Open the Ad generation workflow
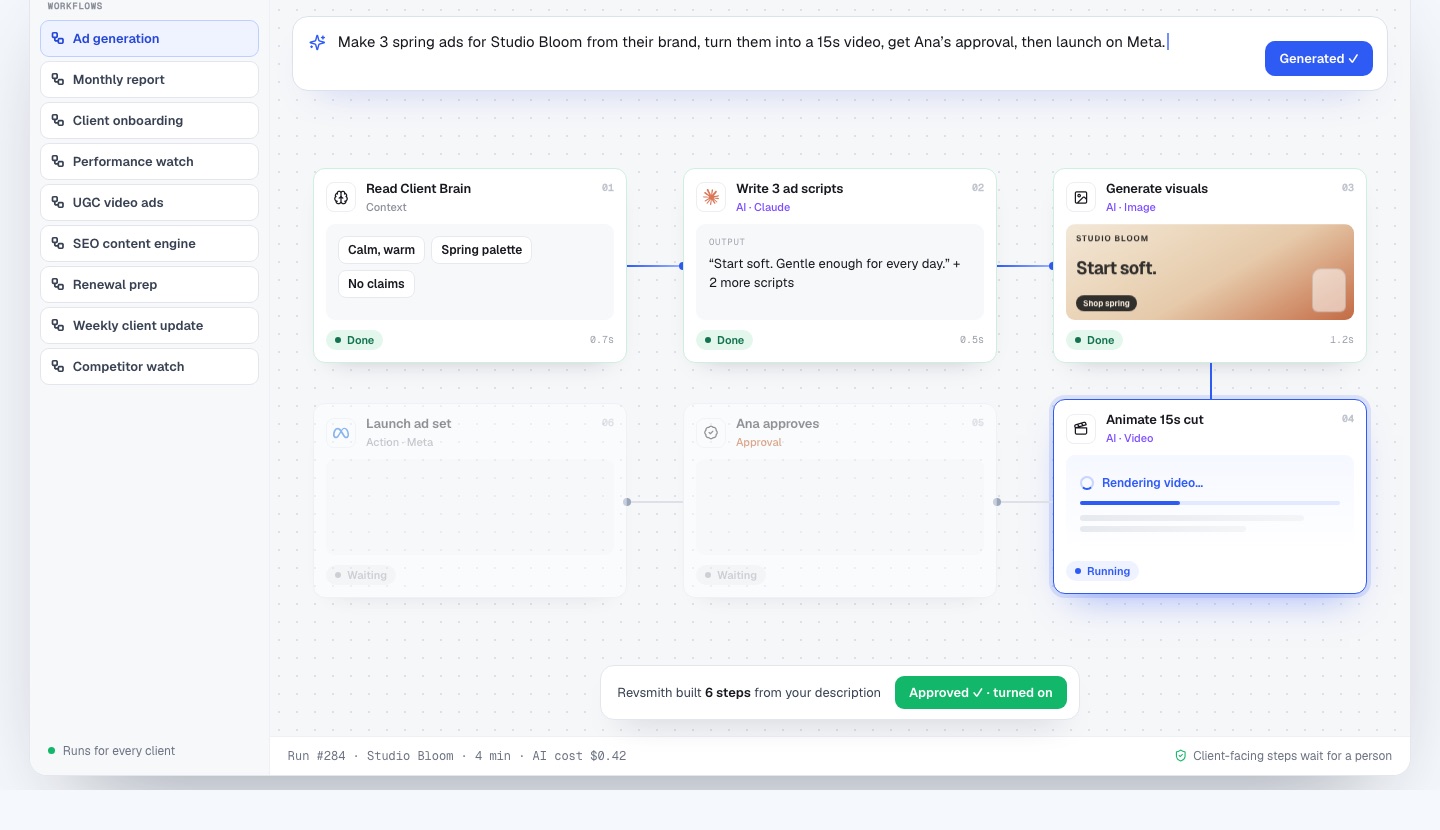The width and height of the screenshot is (1440, 830). pyautogui.click(x=149, y=38)
